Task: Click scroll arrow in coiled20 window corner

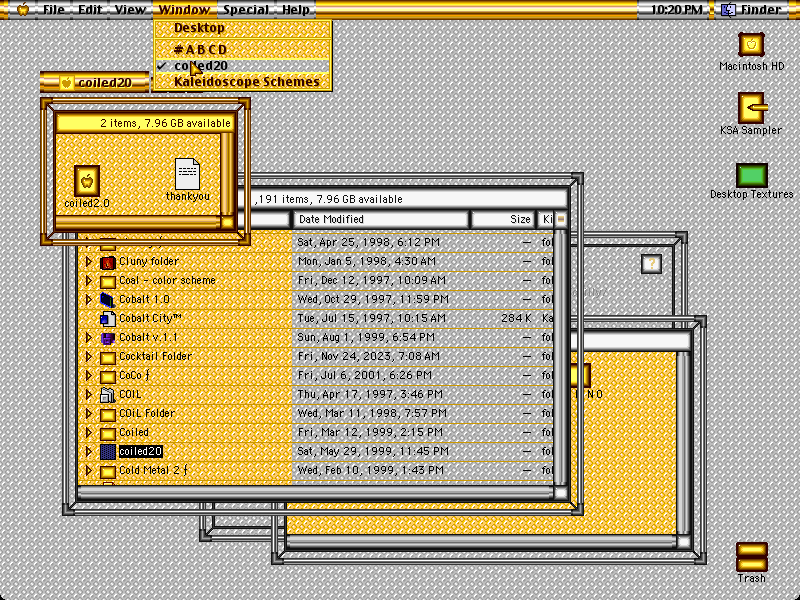Action: [x=228, y=222]
